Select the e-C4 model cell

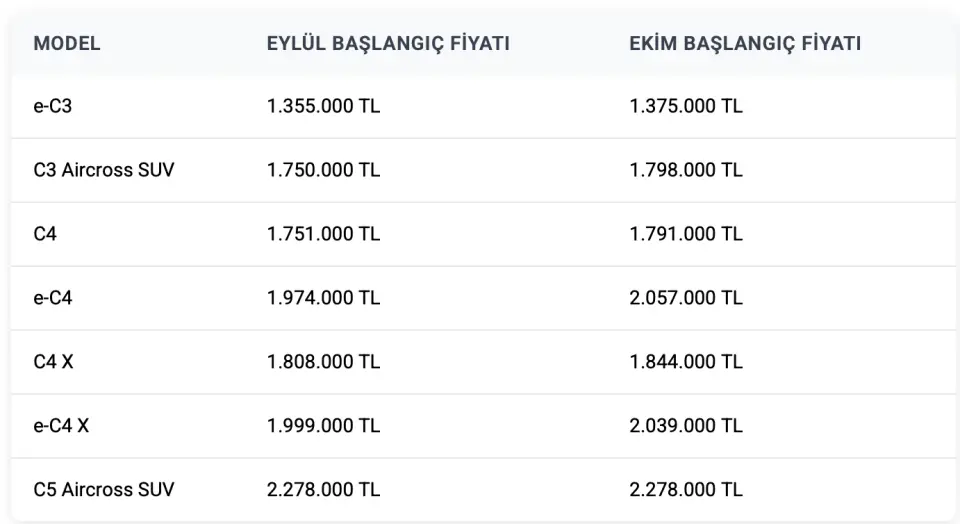pyautogui.click(x=53, y=298)
